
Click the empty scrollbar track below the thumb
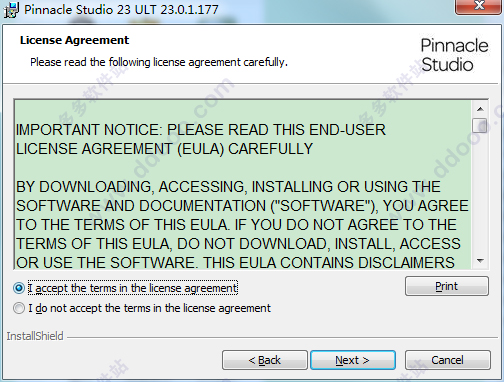480,193
